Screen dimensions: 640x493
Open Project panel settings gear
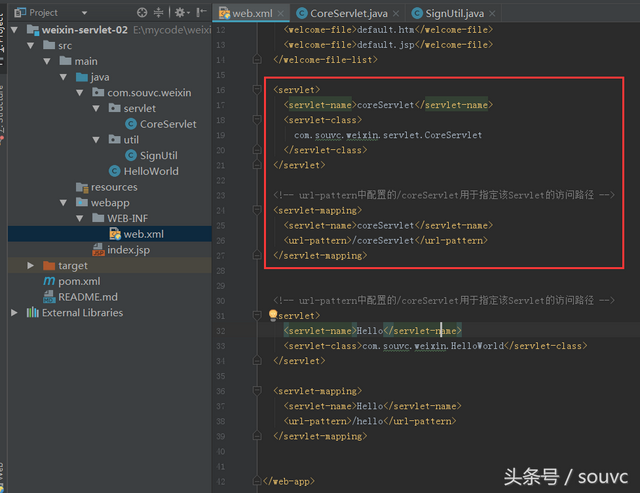pyautogui.click(x=180, y=13)
